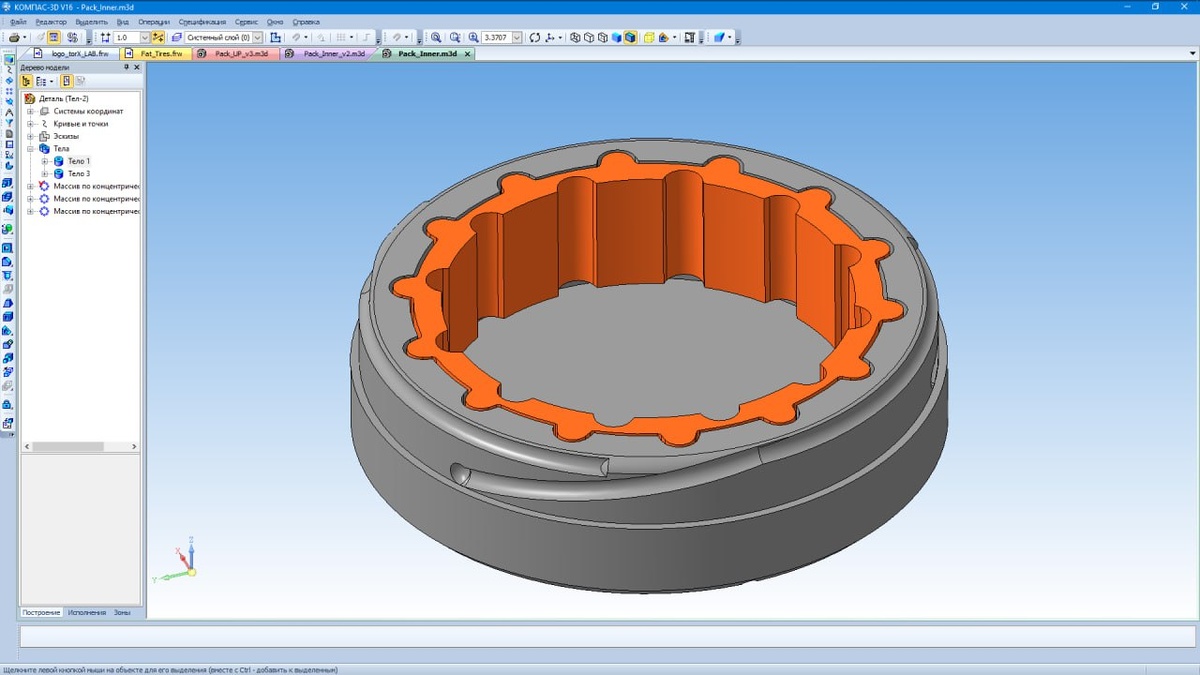Toggle the snapping icon next to step field
1200x675 pixels.
(x=158, y=37)
